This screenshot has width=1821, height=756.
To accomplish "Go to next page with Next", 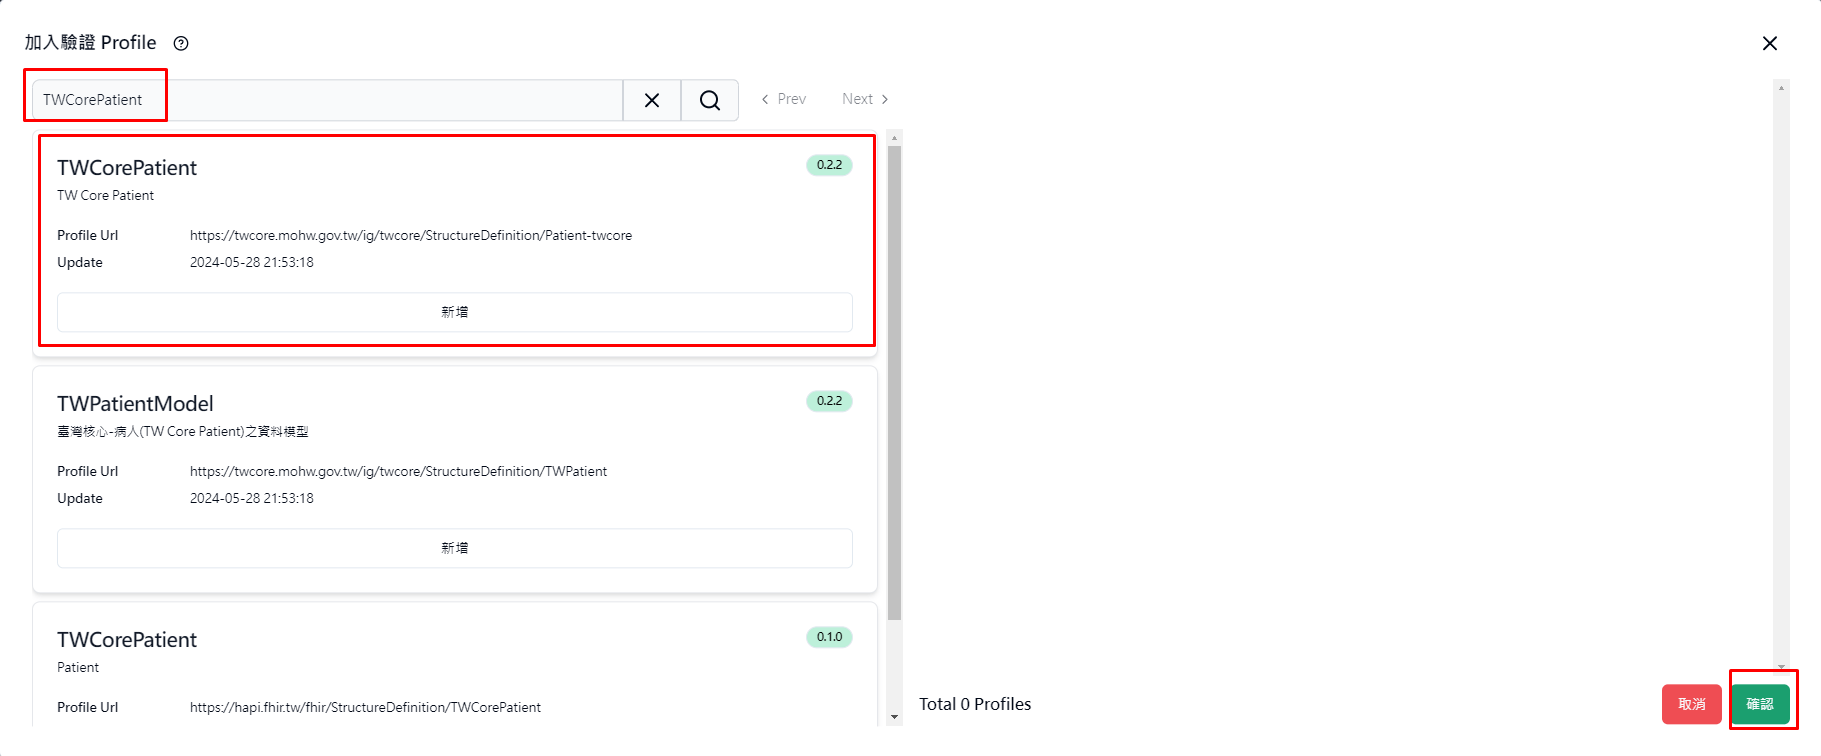I will pos(865,99).
